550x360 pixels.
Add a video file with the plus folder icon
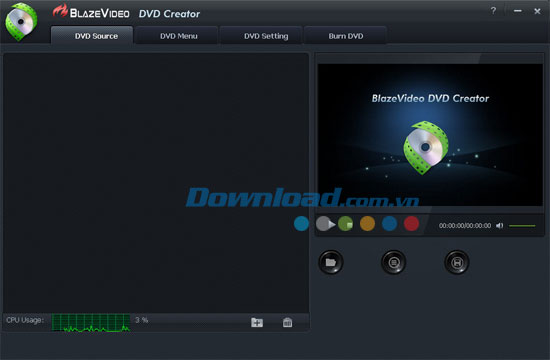257,322
